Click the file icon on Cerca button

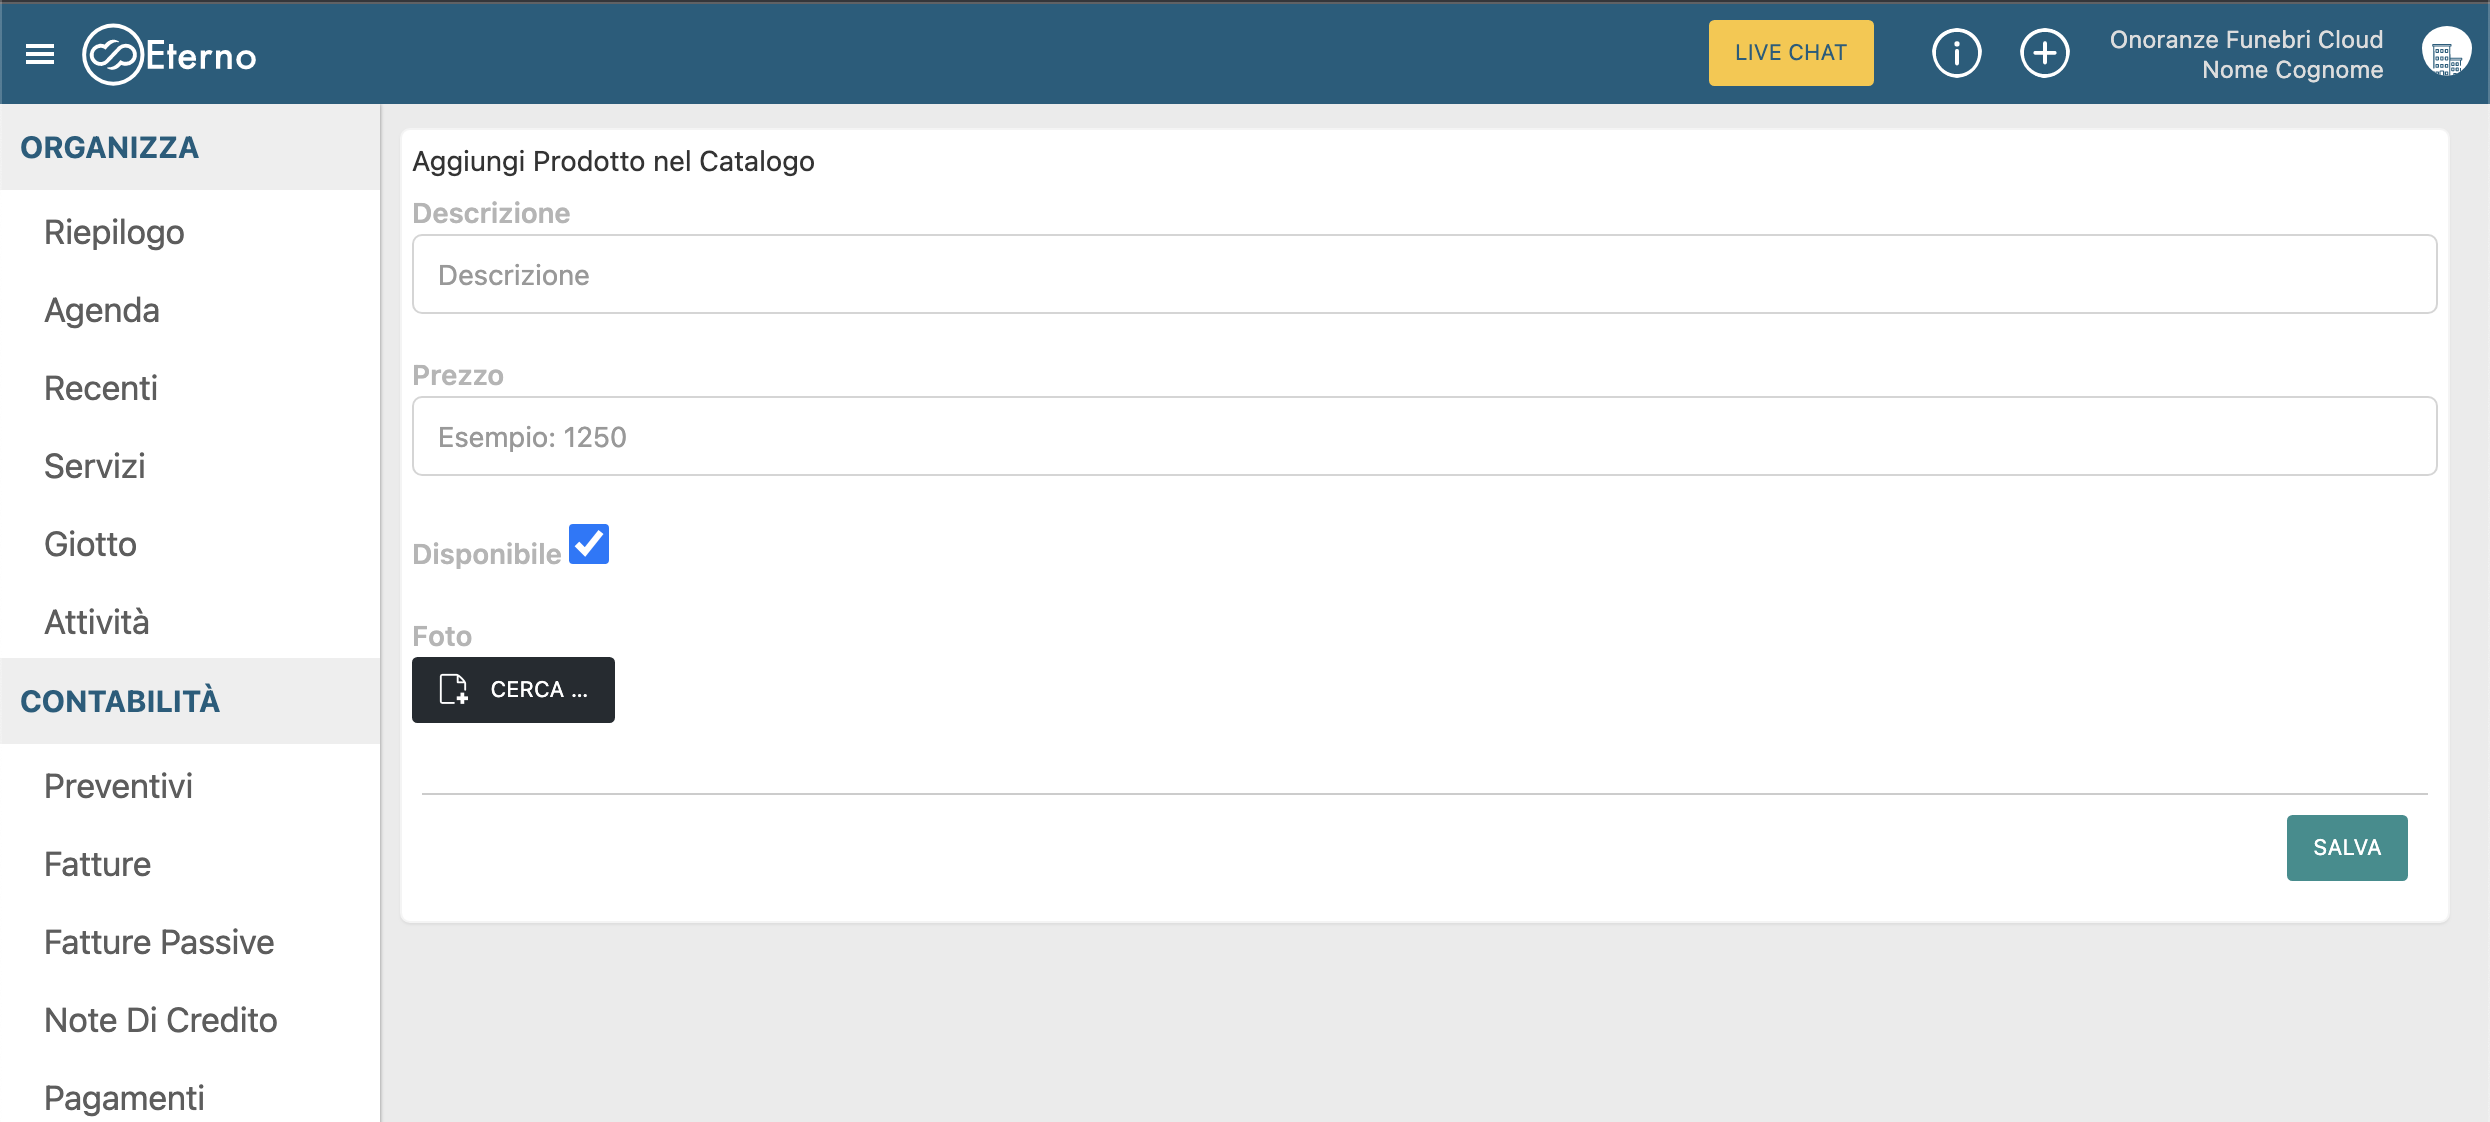pos(454,690)
